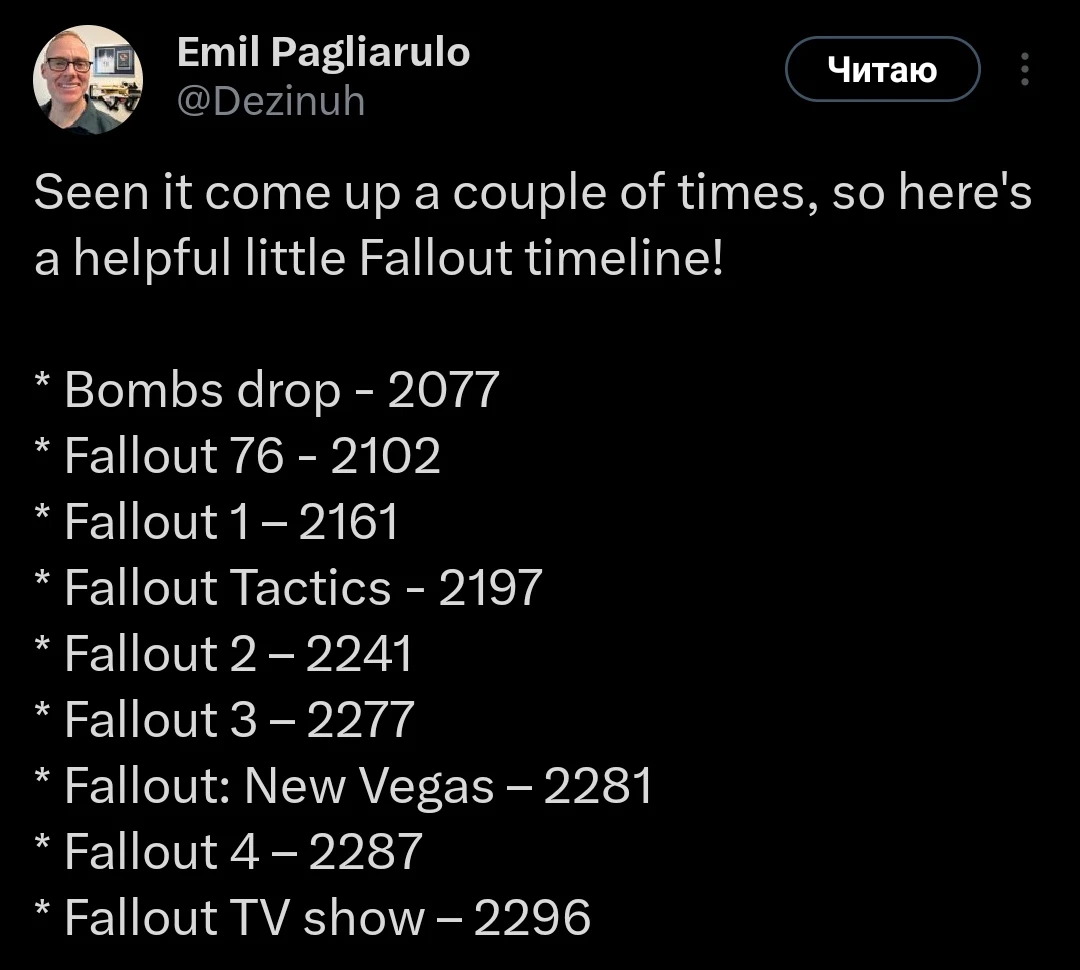Click the 'Fallout 76' title text
1080x970 pixels.
(x=174, y=455)
